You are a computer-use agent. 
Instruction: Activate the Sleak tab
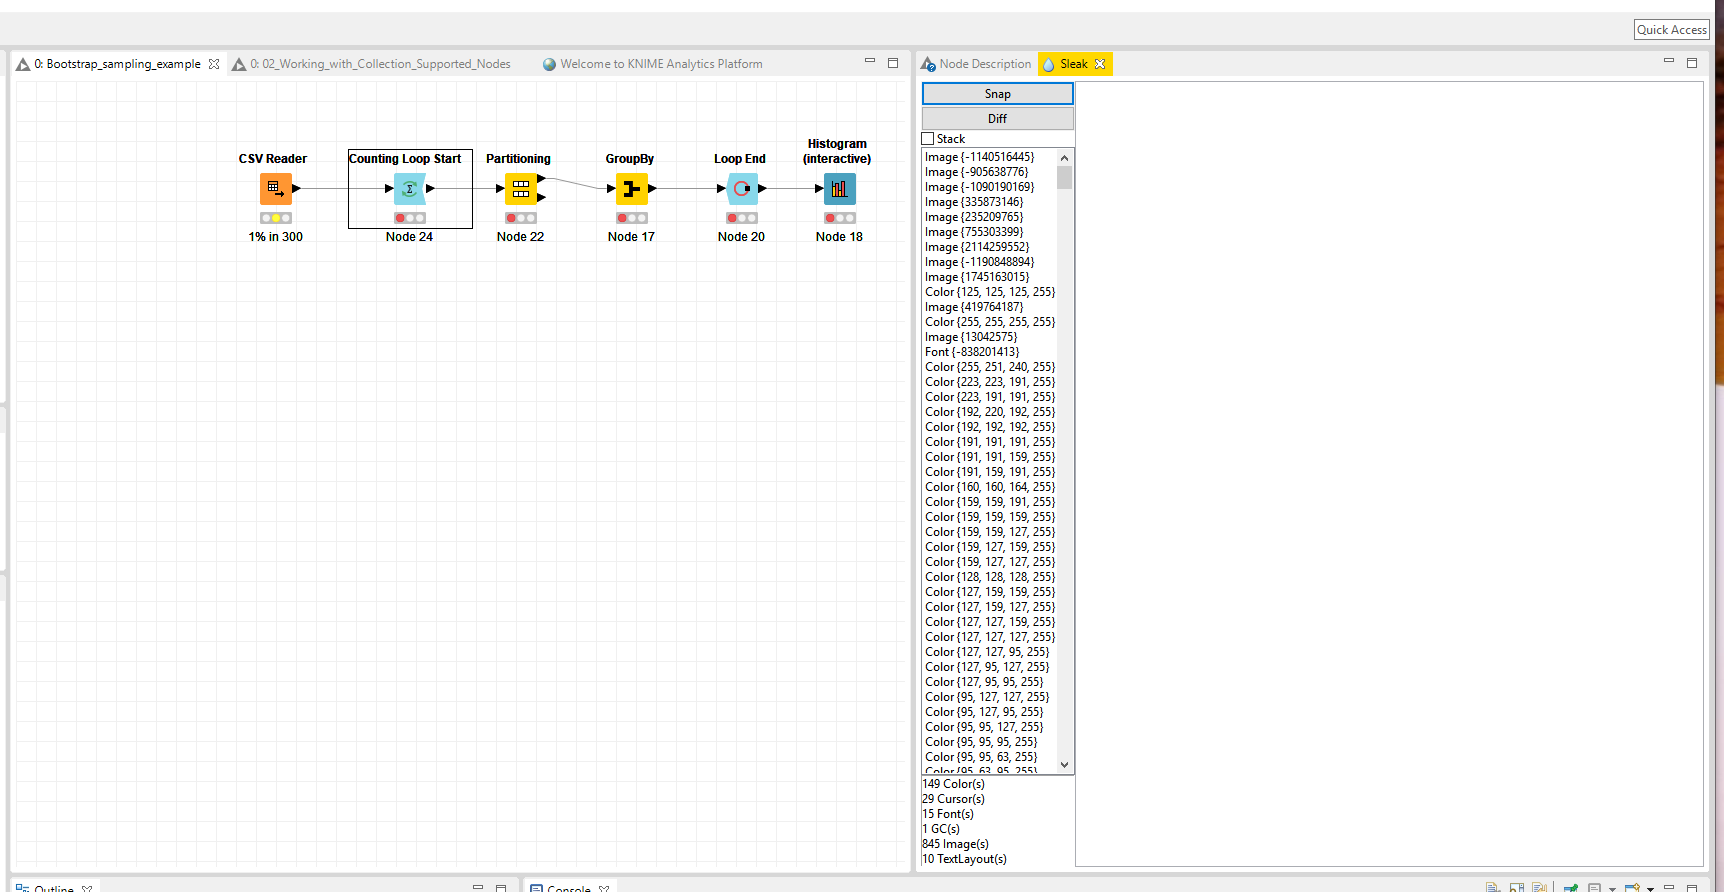point(1074,64)
